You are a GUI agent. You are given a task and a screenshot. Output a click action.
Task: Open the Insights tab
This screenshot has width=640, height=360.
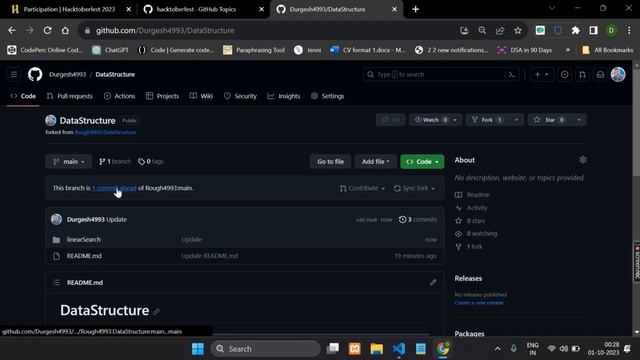point(284,96)
